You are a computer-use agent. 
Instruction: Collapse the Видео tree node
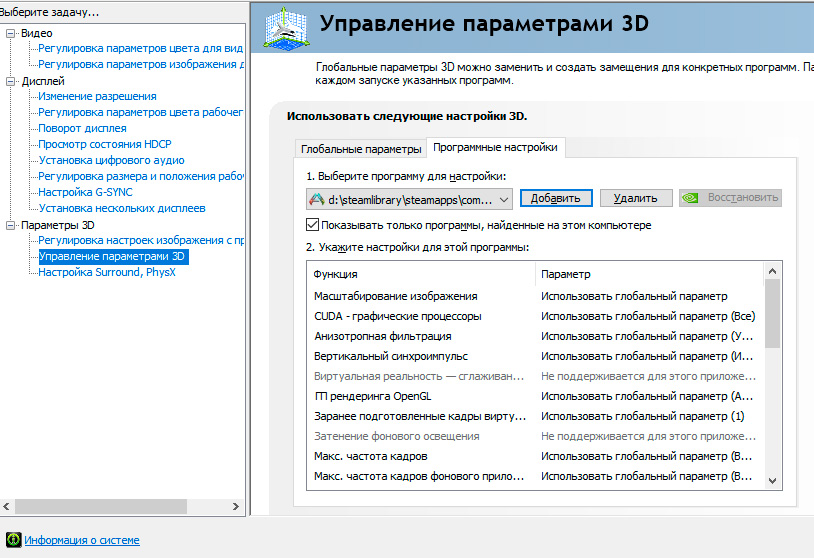click(x=10, y=33)
